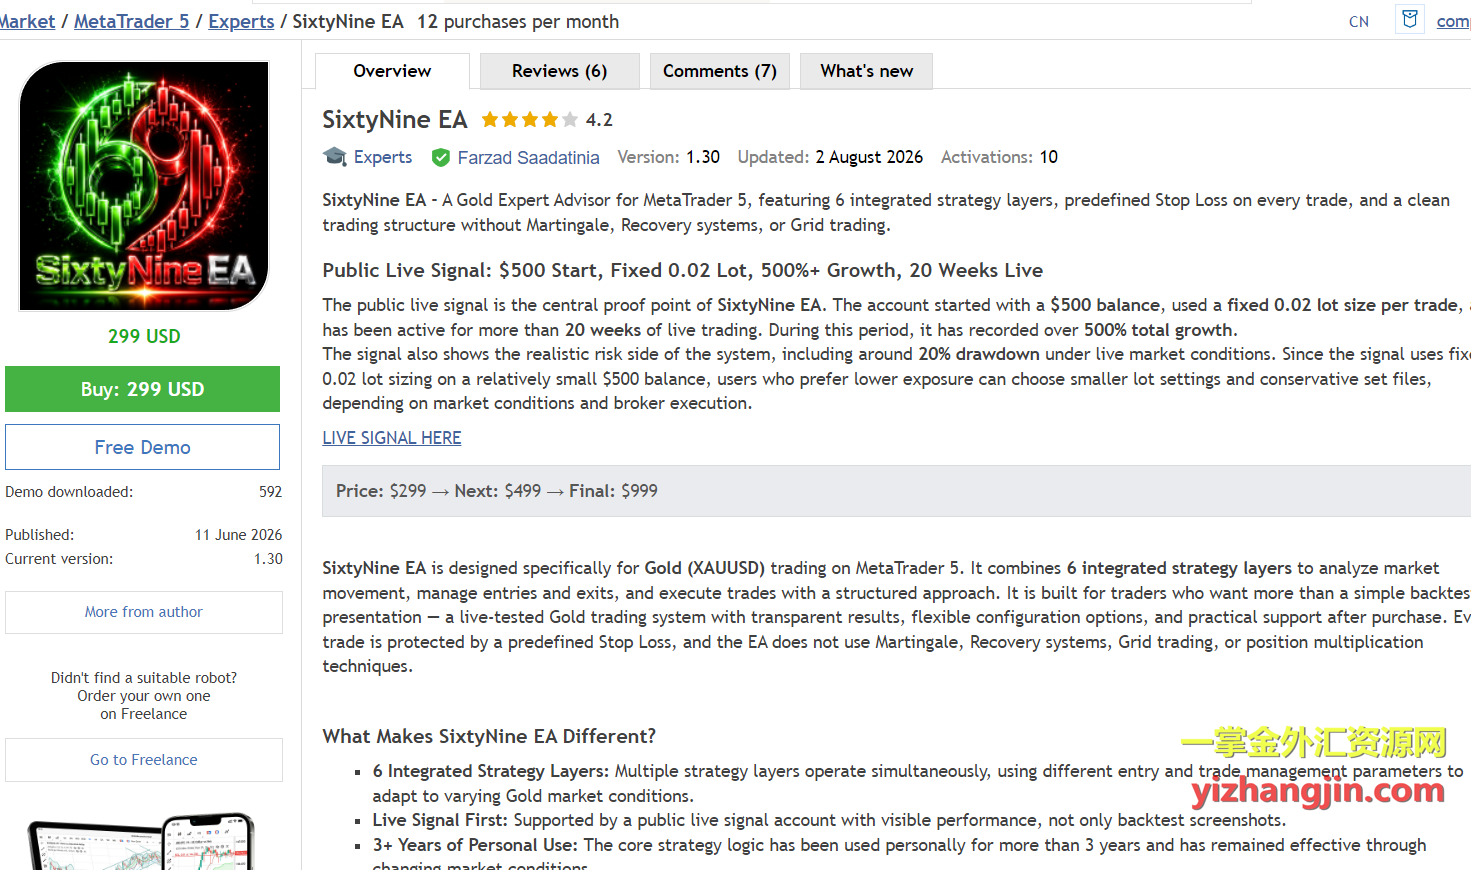Click the 'Public Live Signal' heading

[682, 270]
